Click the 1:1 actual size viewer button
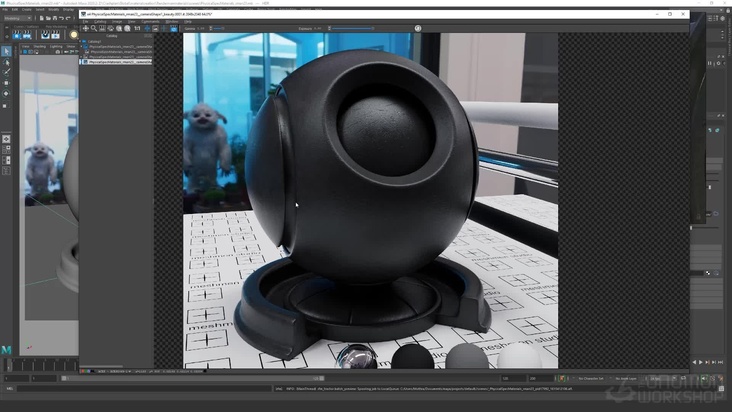The height and width of the screenshot is (412, 732). [137, 28]
